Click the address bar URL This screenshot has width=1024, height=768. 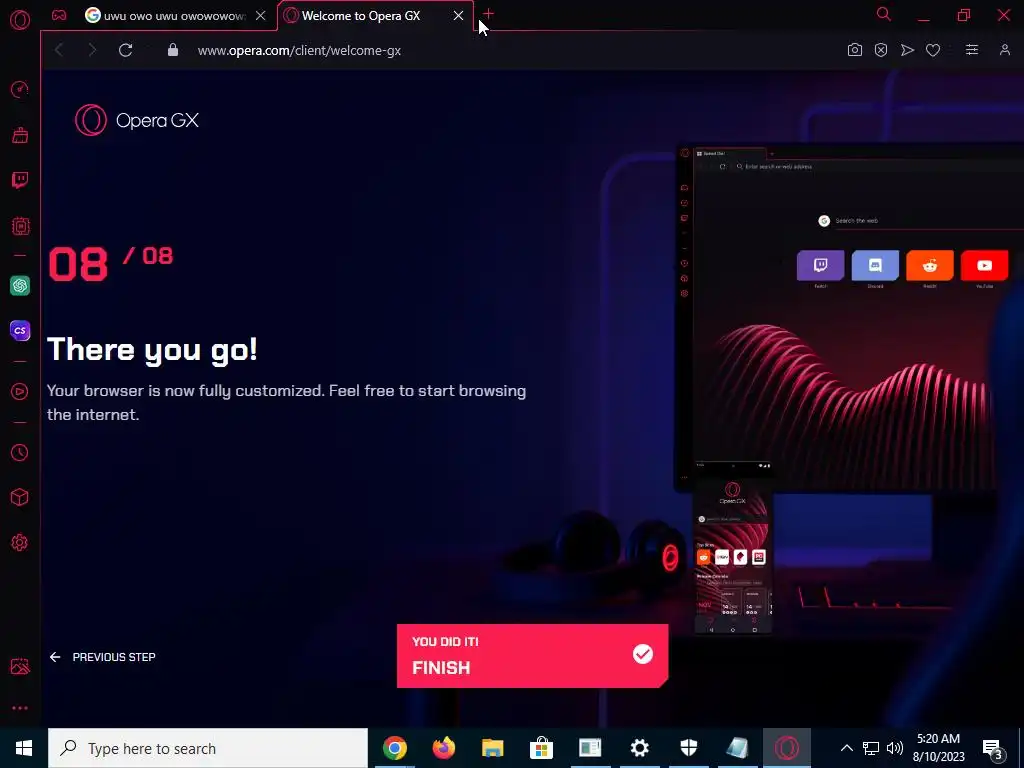coord(299,50)
